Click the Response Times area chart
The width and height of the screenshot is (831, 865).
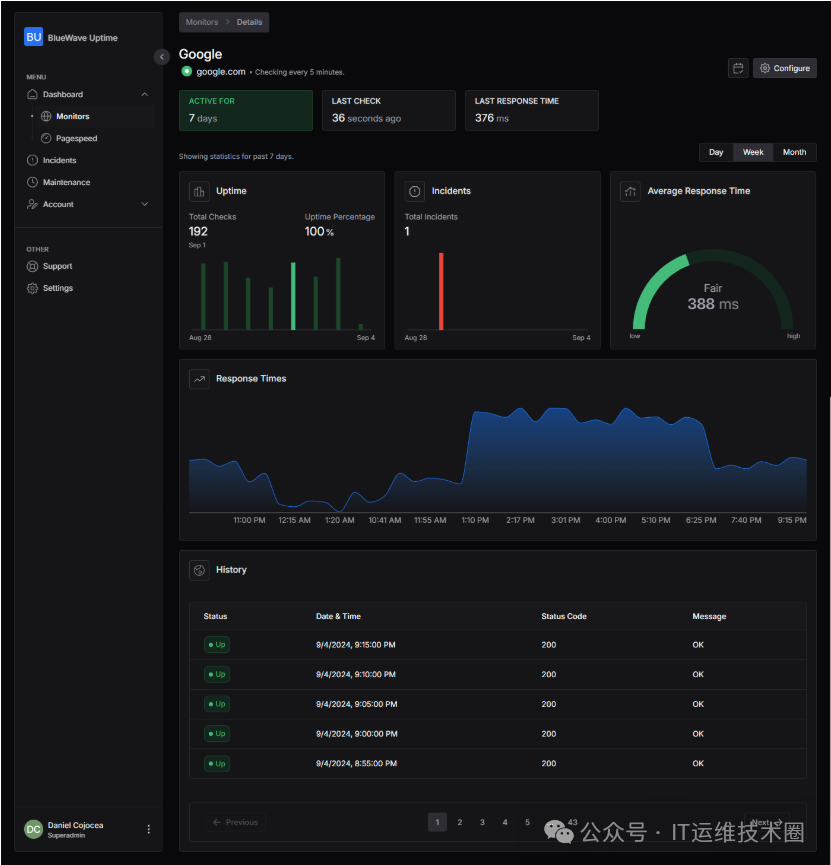pos(498,460)
